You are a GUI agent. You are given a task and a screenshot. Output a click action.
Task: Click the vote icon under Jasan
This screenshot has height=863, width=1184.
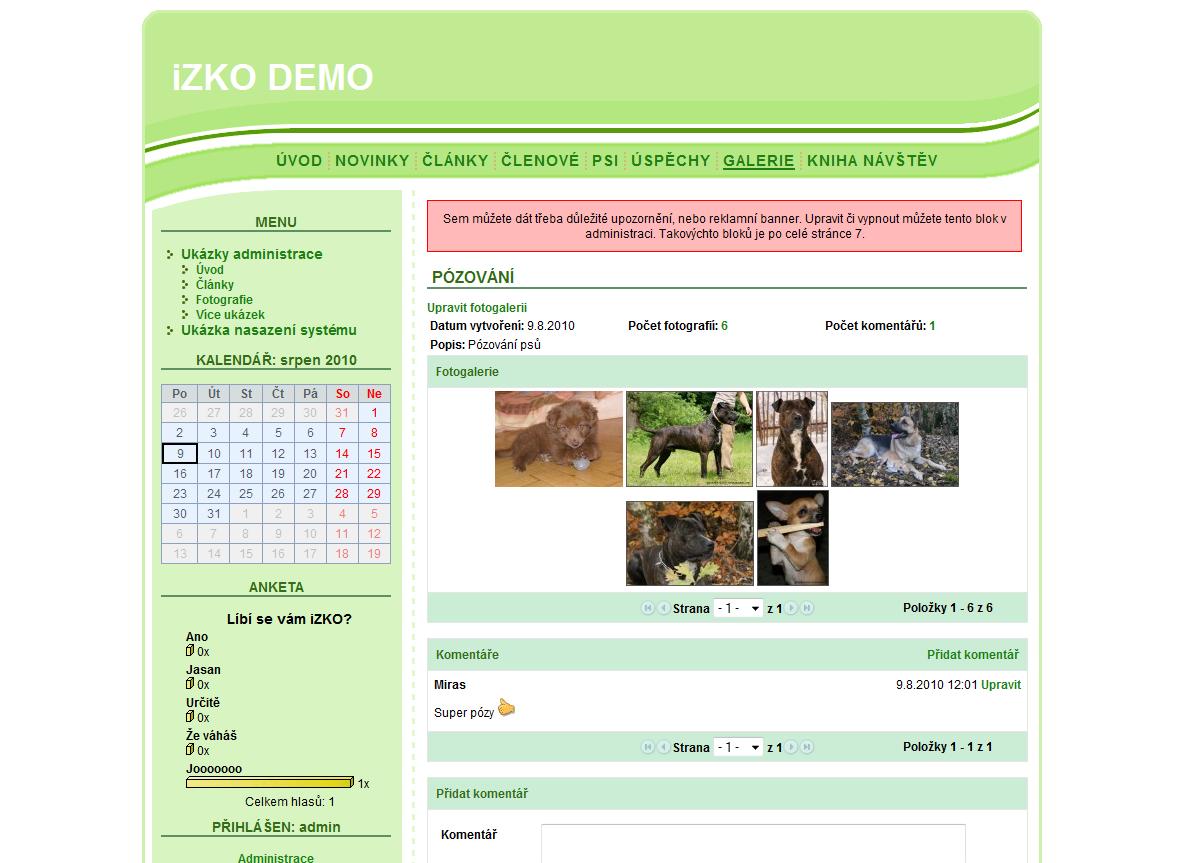[x=190, y=683]
